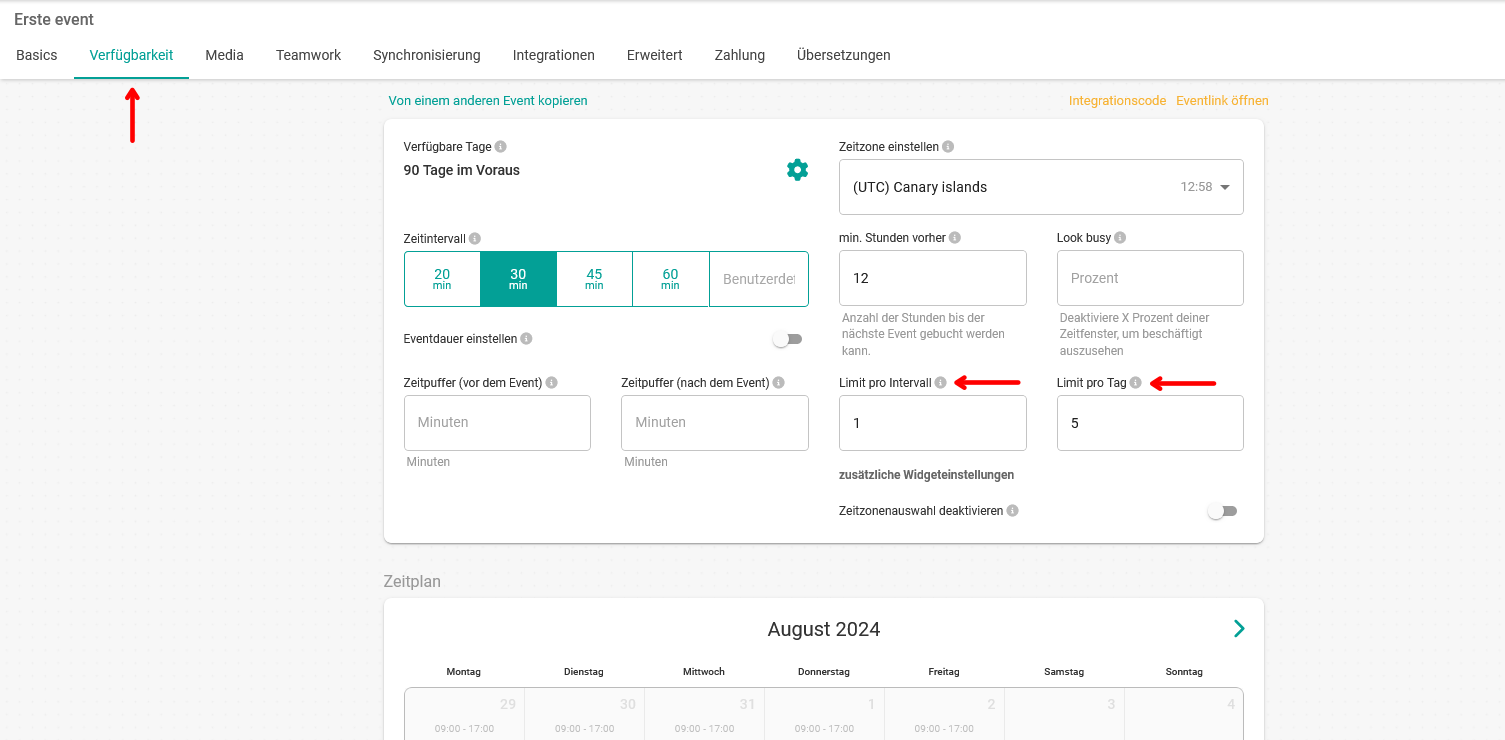
Task: Show info for Verfügbare Tage
Action: pos(501,147)
